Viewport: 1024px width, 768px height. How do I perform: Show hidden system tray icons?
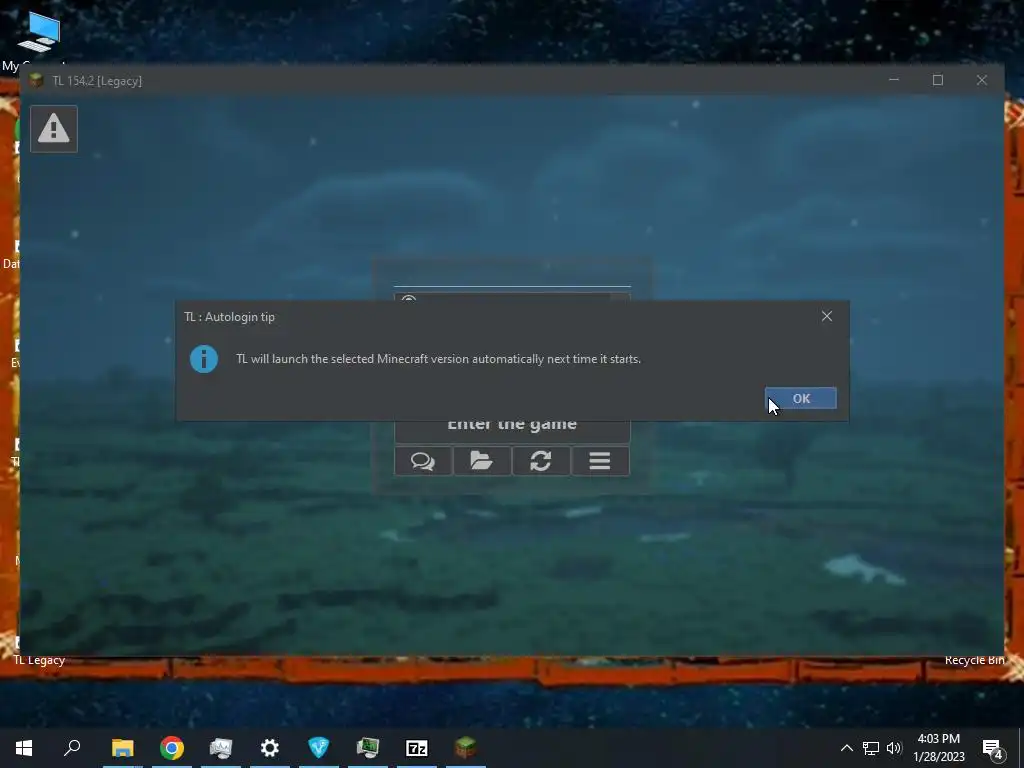(x=846, y=748)
